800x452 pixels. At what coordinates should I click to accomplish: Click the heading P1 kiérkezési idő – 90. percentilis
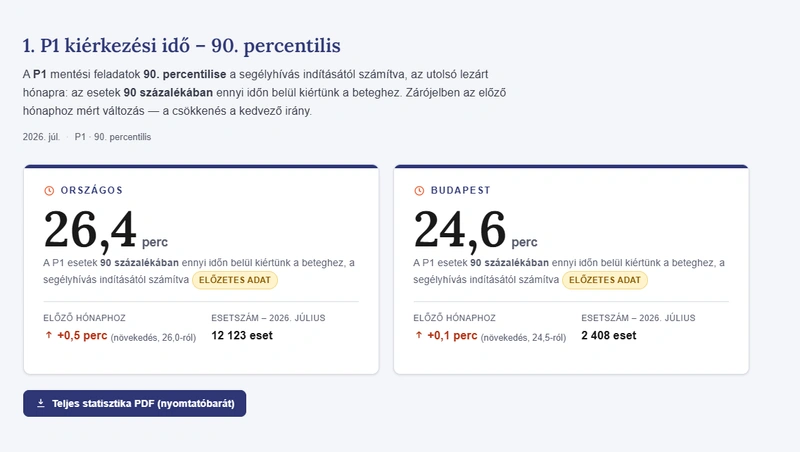[x=182, y=45]
